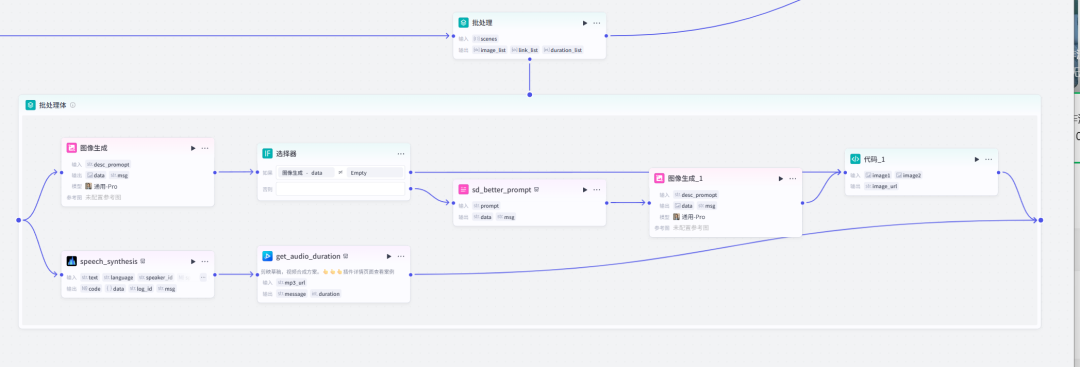The height and width of the screenshot is (367, 1080).
Task: Click the 图像生成_1 node pink icon
Action: coord(659,178)
